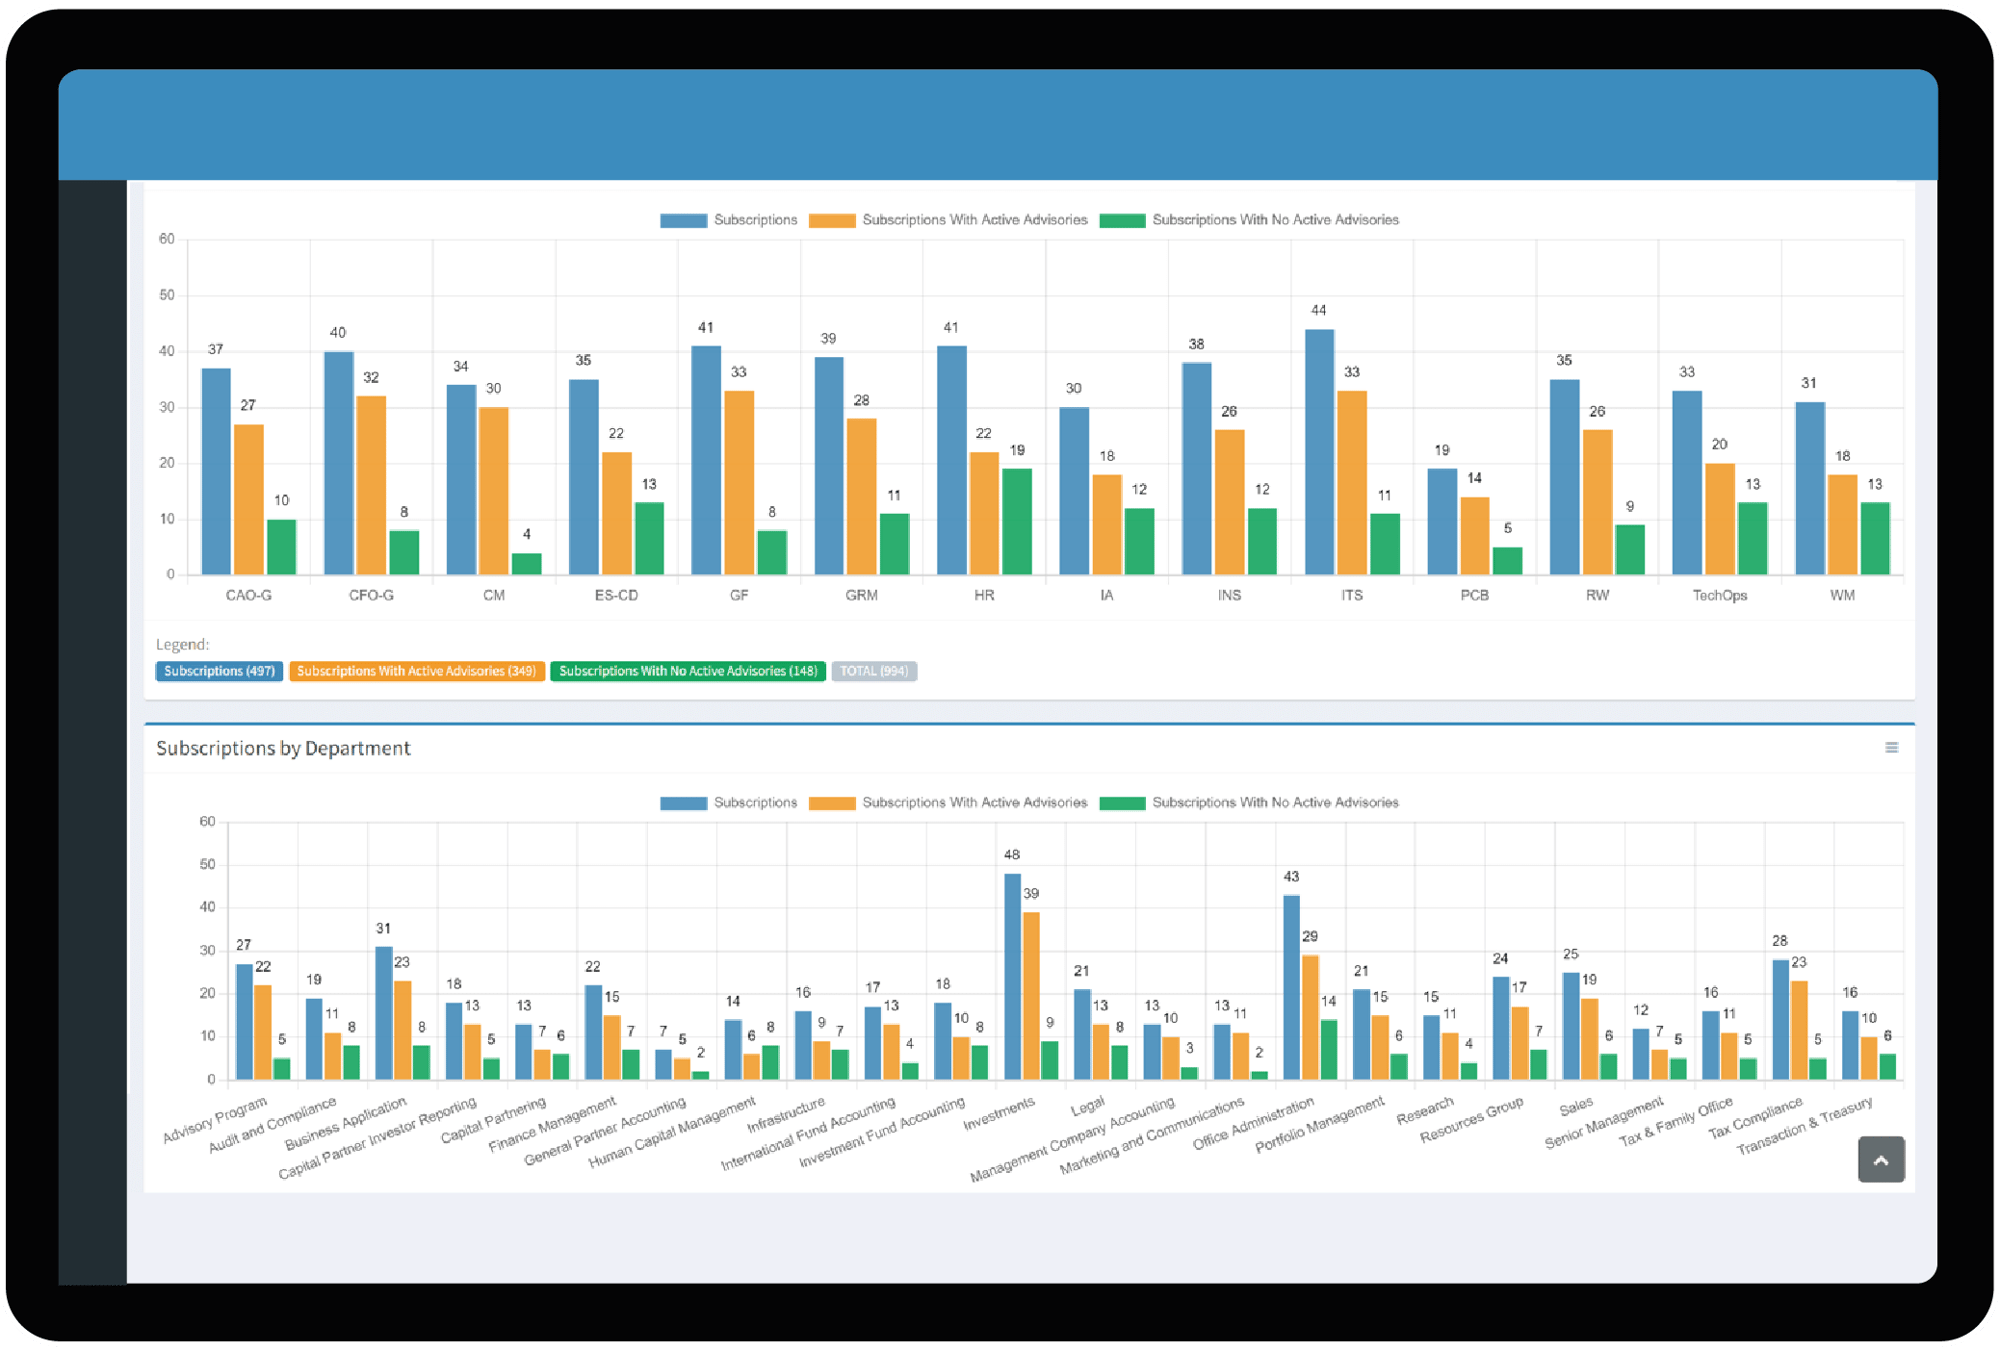Click the TechOps axis label
Viewport: 2000px width, 1351px height.
[x=1719, y=595]
